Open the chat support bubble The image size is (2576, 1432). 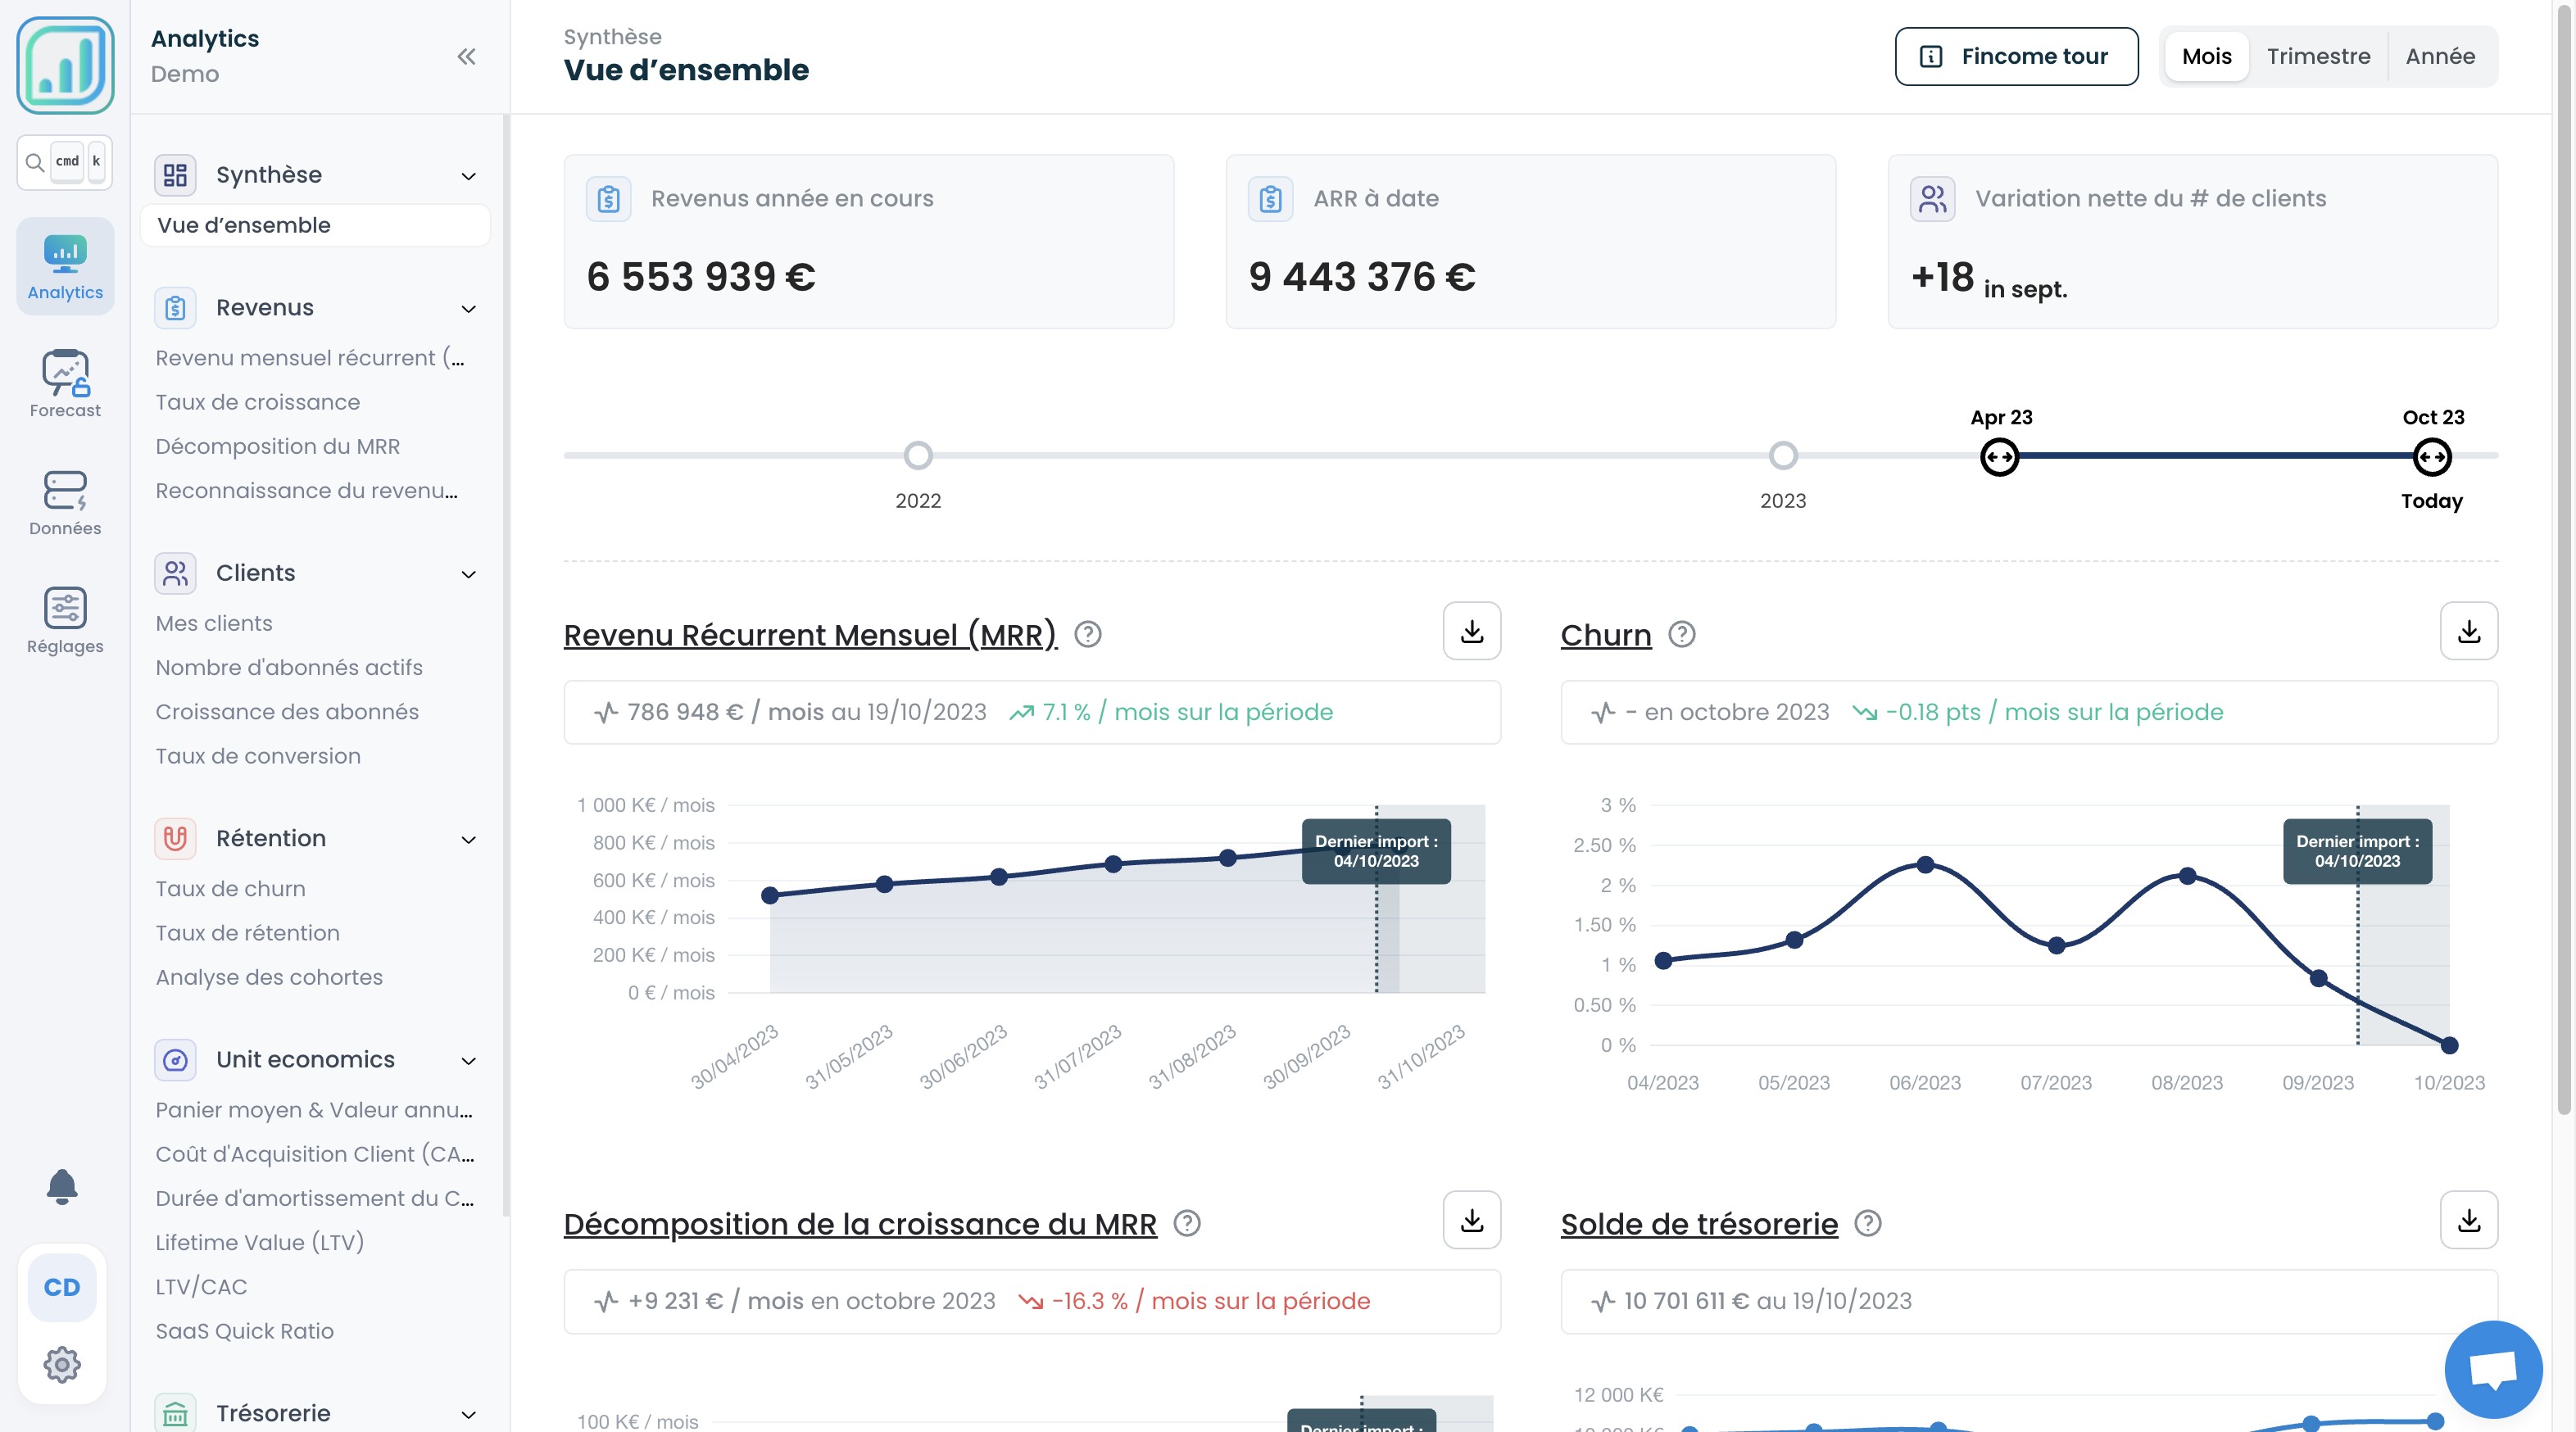coord(2492,1369)
